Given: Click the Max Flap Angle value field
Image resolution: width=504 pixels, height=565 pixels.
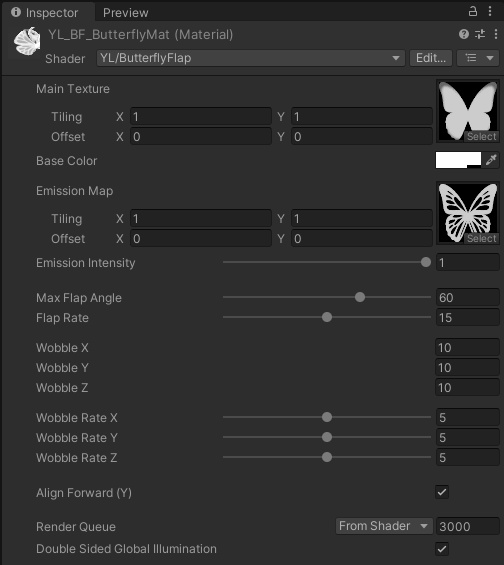Looking at the screenshot, I should pos(468,298).
